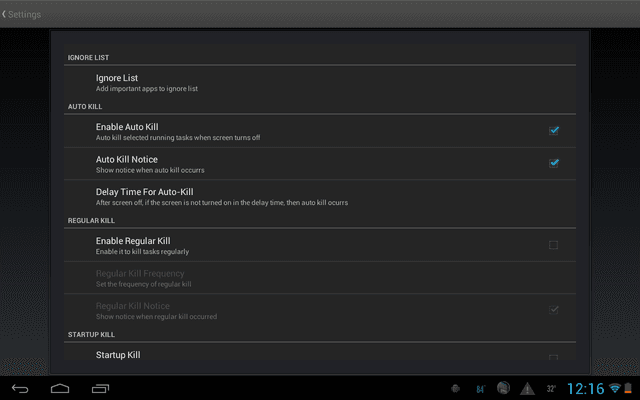
Task: Open the Ignore List setting
Action: click(x=320, y=82)
